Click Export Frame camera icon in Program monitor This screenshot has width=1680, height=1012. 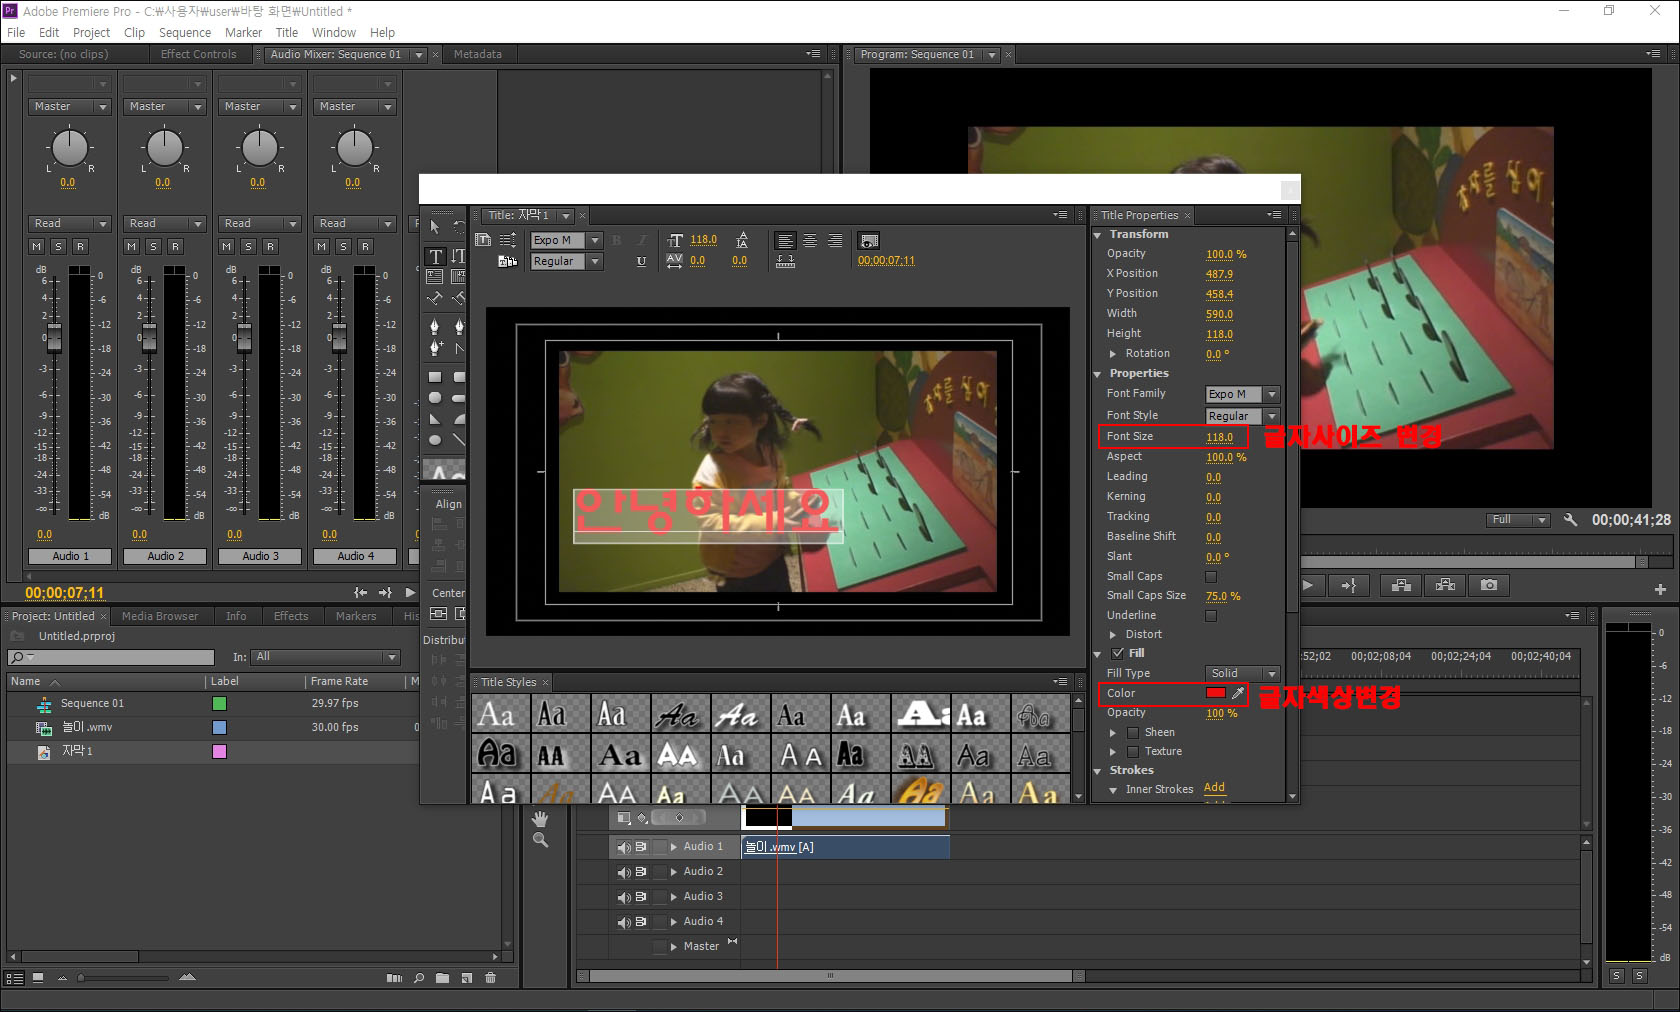pos(1489,585)
